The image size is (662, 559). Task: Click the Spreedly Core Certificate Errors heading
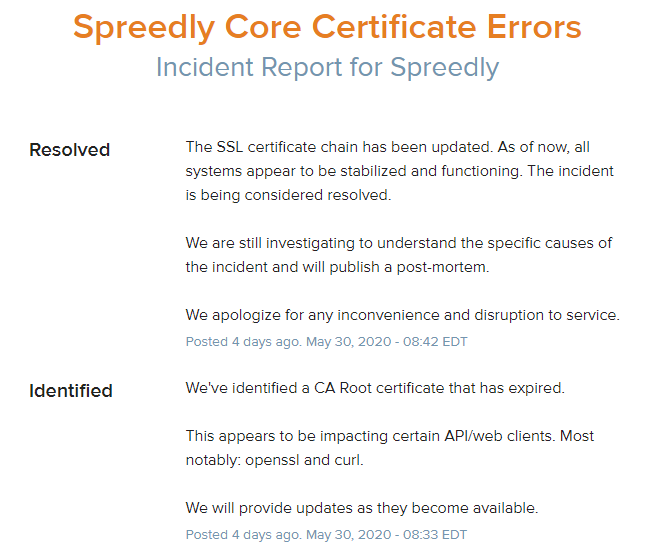[x=327, y=27]
